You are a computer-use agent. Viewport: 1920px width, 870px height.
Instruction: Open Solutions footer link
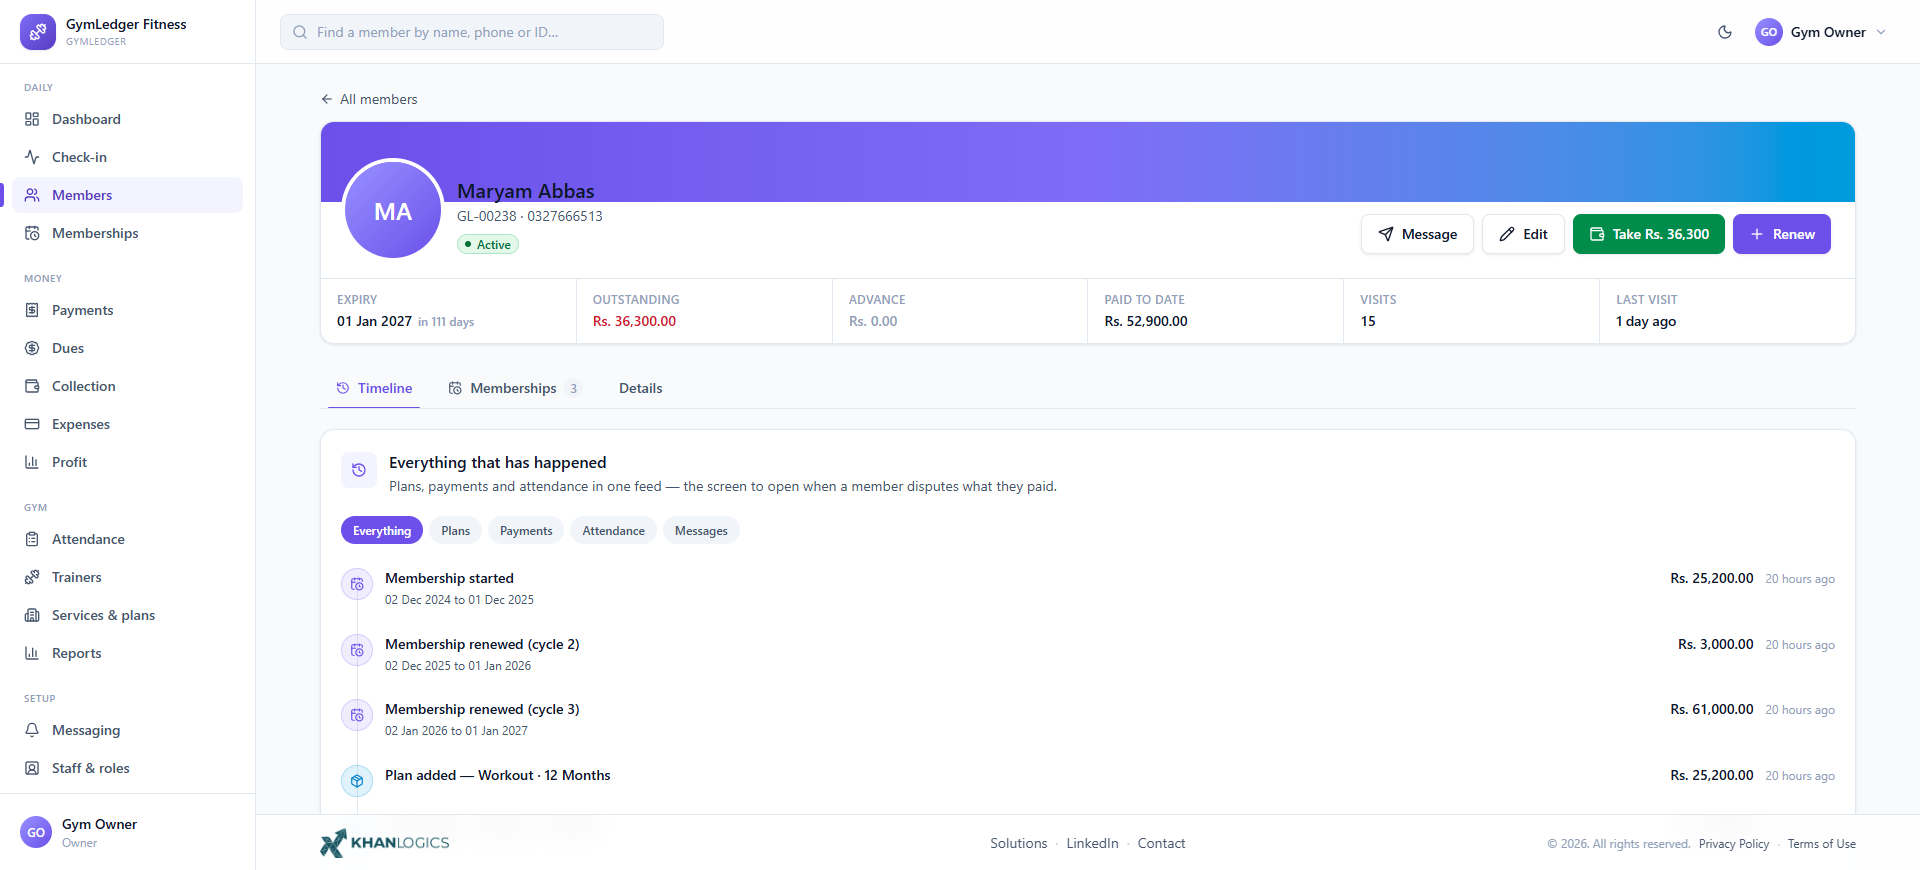(1019, 843)
